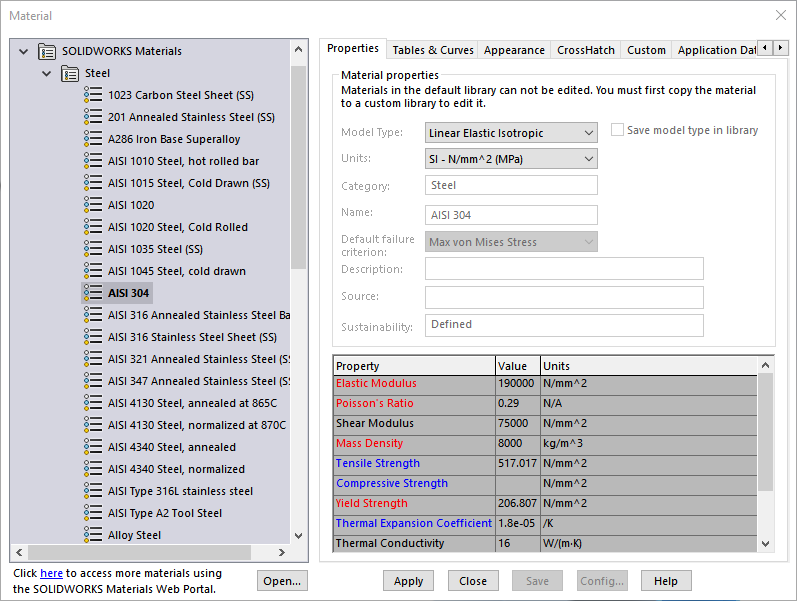The image size is (797, 601).
Task: Click the AISI 304 material icon
Action: pos(94,293)
